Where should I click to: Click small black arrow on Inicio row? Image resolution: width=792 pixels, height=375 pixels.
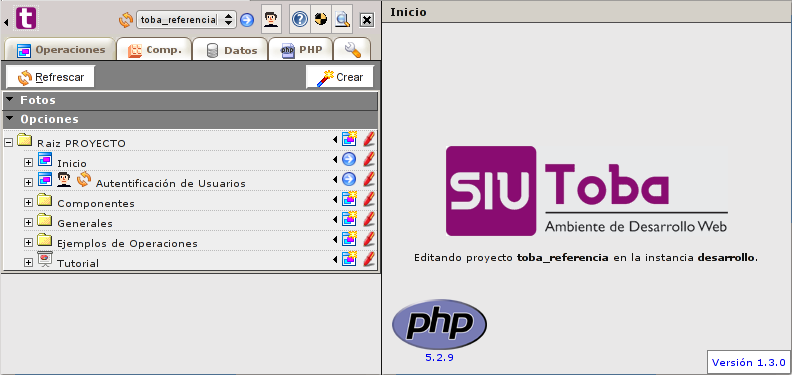tap(335, 160)
